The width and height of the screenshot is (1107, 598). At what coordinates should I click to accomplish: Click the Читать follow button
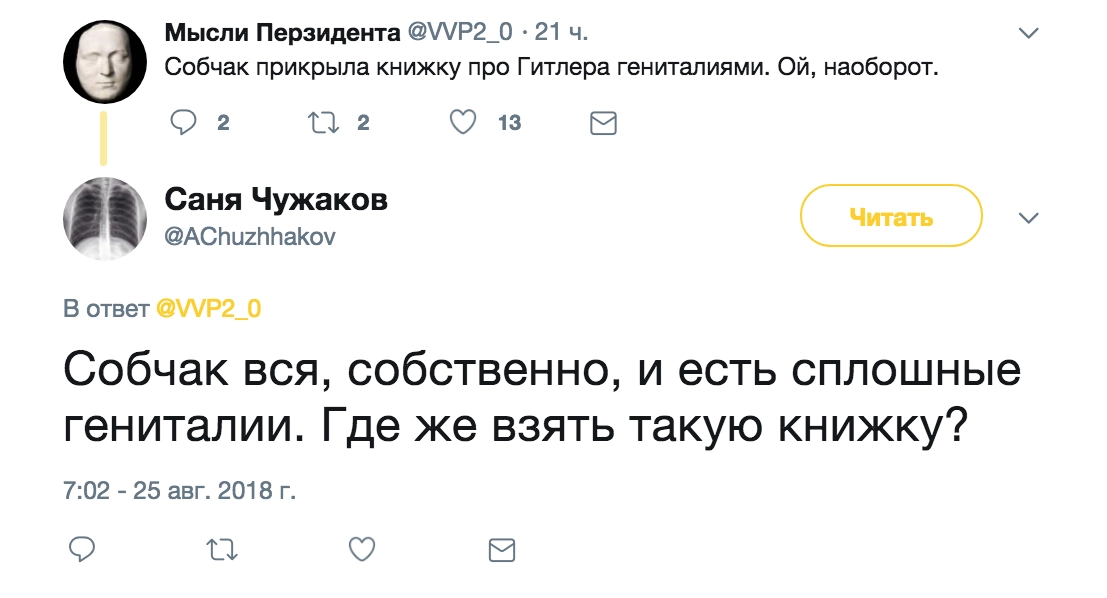pyautogui.click(x=891, y=216)
